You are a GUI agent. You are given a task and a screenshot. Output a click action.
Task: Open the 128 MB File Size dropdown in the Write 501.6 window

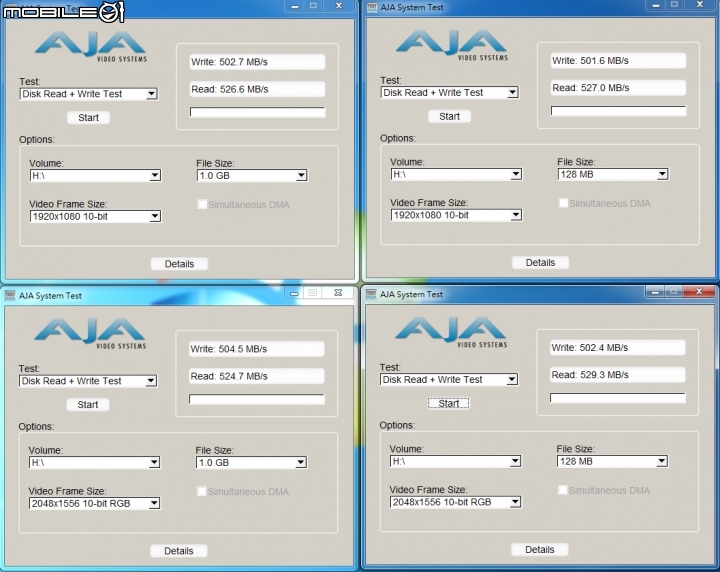click(x=613, y=174)
